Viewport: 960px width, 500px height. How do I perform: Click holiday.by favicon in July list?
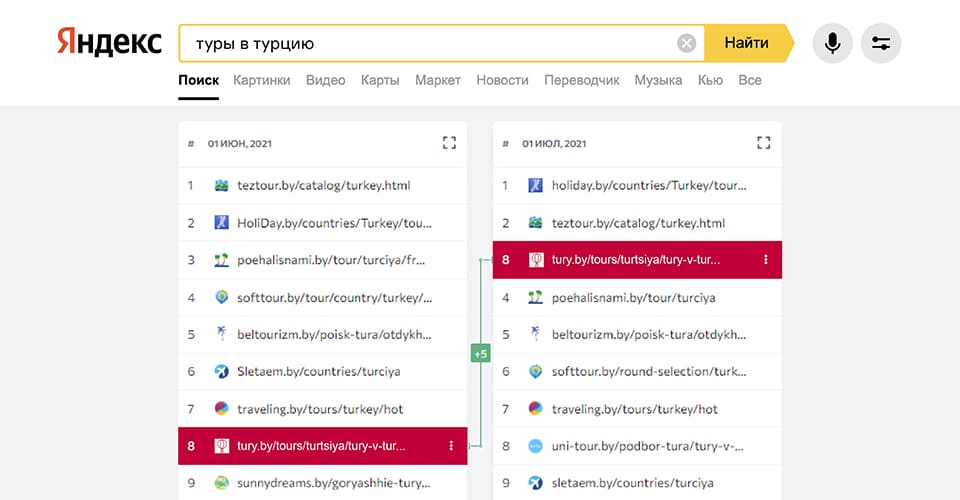536,185
